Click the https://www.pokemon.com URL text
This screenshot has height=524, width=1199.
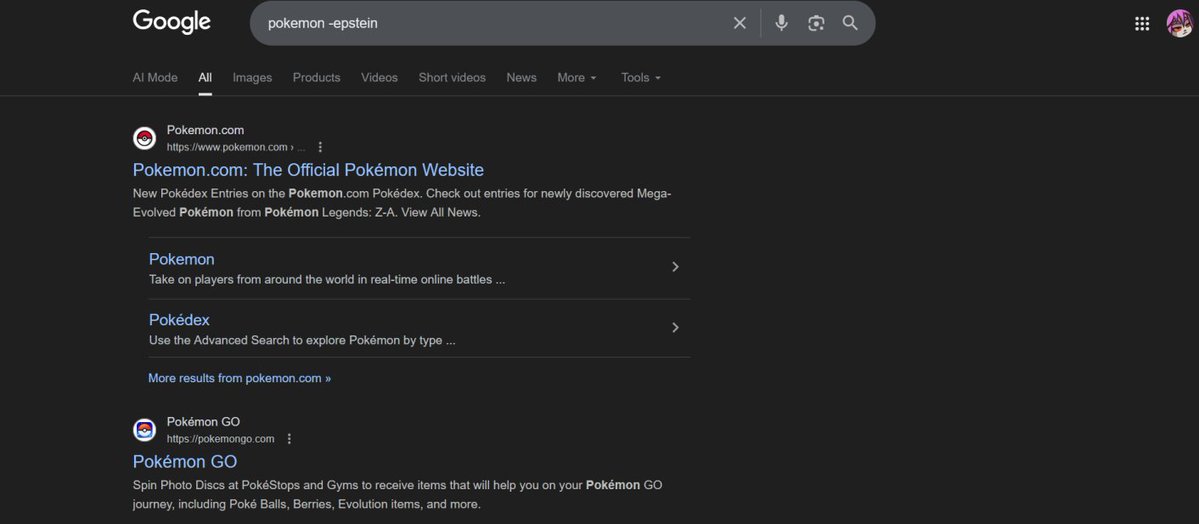tap(227, 147)
